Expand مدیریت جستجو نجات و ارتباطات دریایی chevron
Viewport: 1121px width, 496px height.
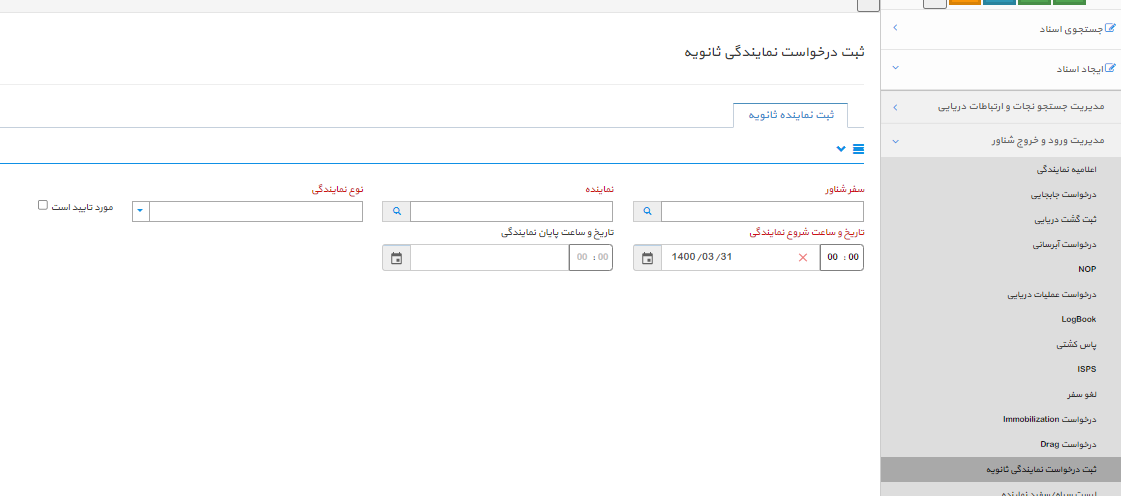[x=895, y=107]
